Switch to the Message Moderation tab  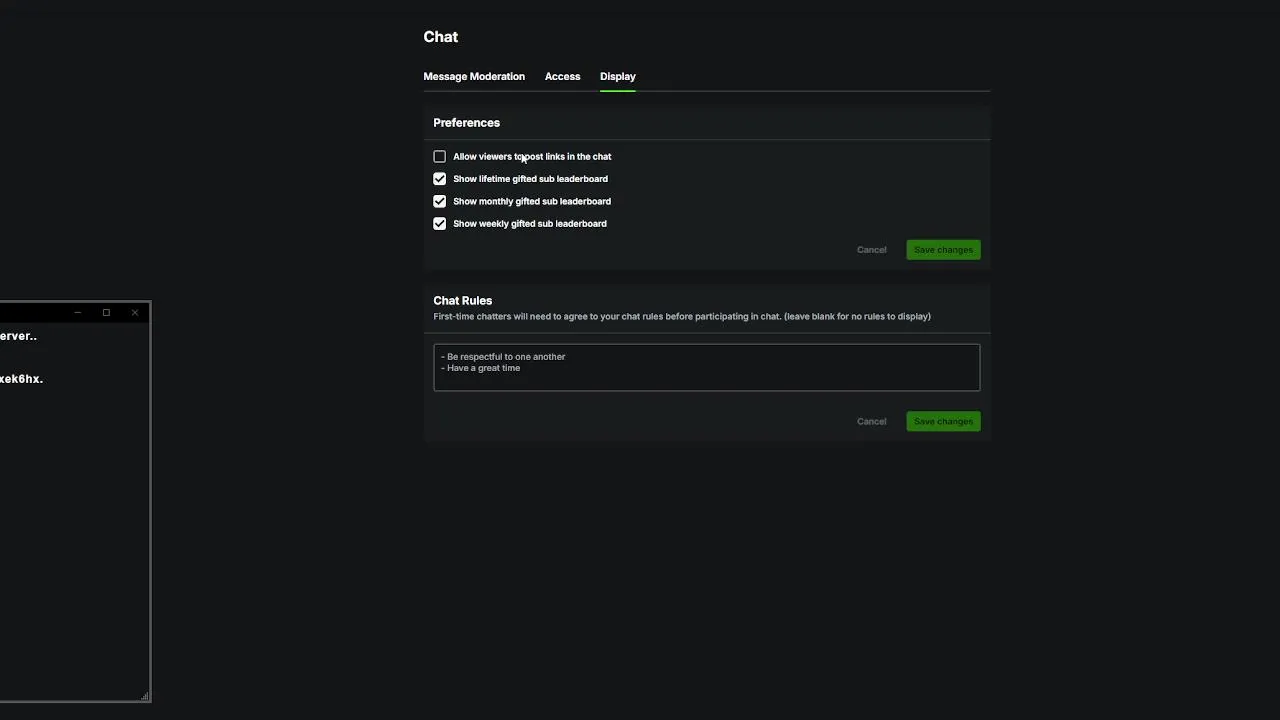pyautogui.click(x=474, y=76)
